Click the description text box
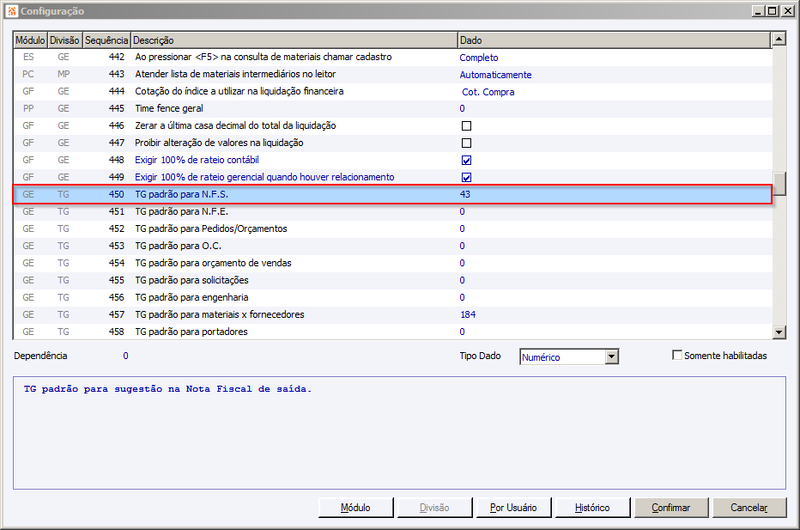800x530 pixels. [x=399, y=433]
